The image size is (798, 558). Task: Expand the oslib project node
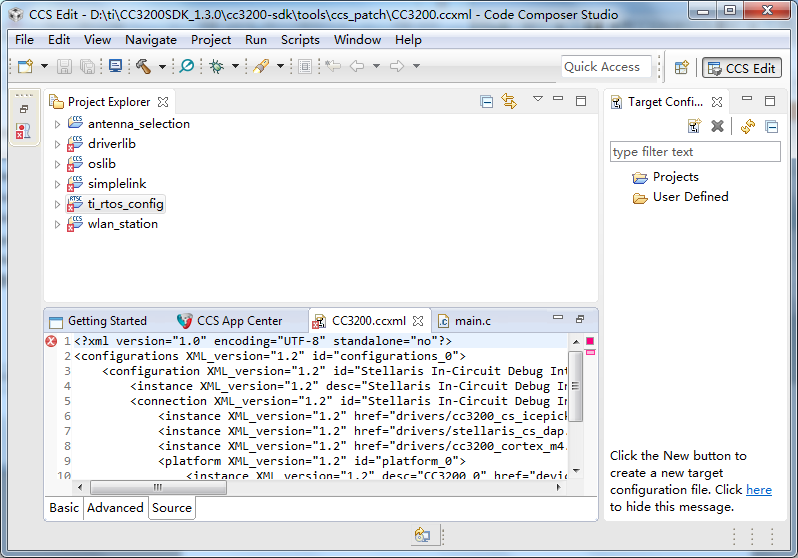(x=58, y=164)
